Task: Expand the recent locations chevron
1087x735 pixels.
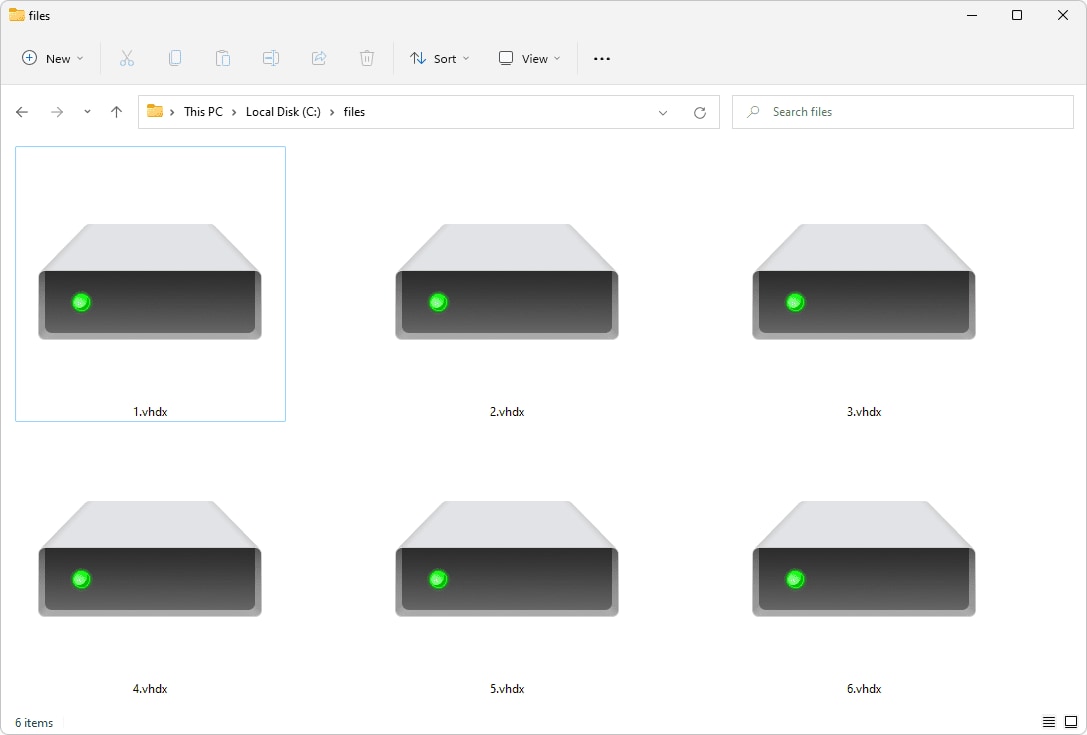Action: [x=87, y=111]
